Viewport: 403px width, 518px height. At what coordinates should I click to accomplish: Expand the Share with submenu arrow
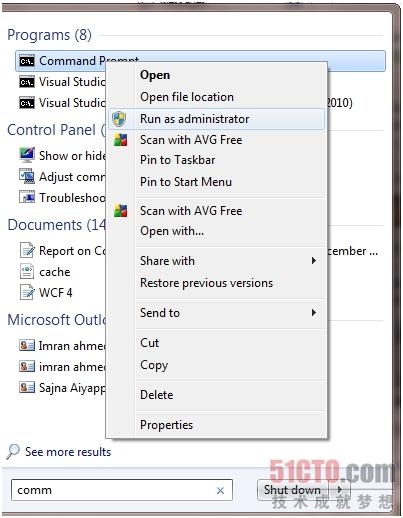tap(313, 261)
